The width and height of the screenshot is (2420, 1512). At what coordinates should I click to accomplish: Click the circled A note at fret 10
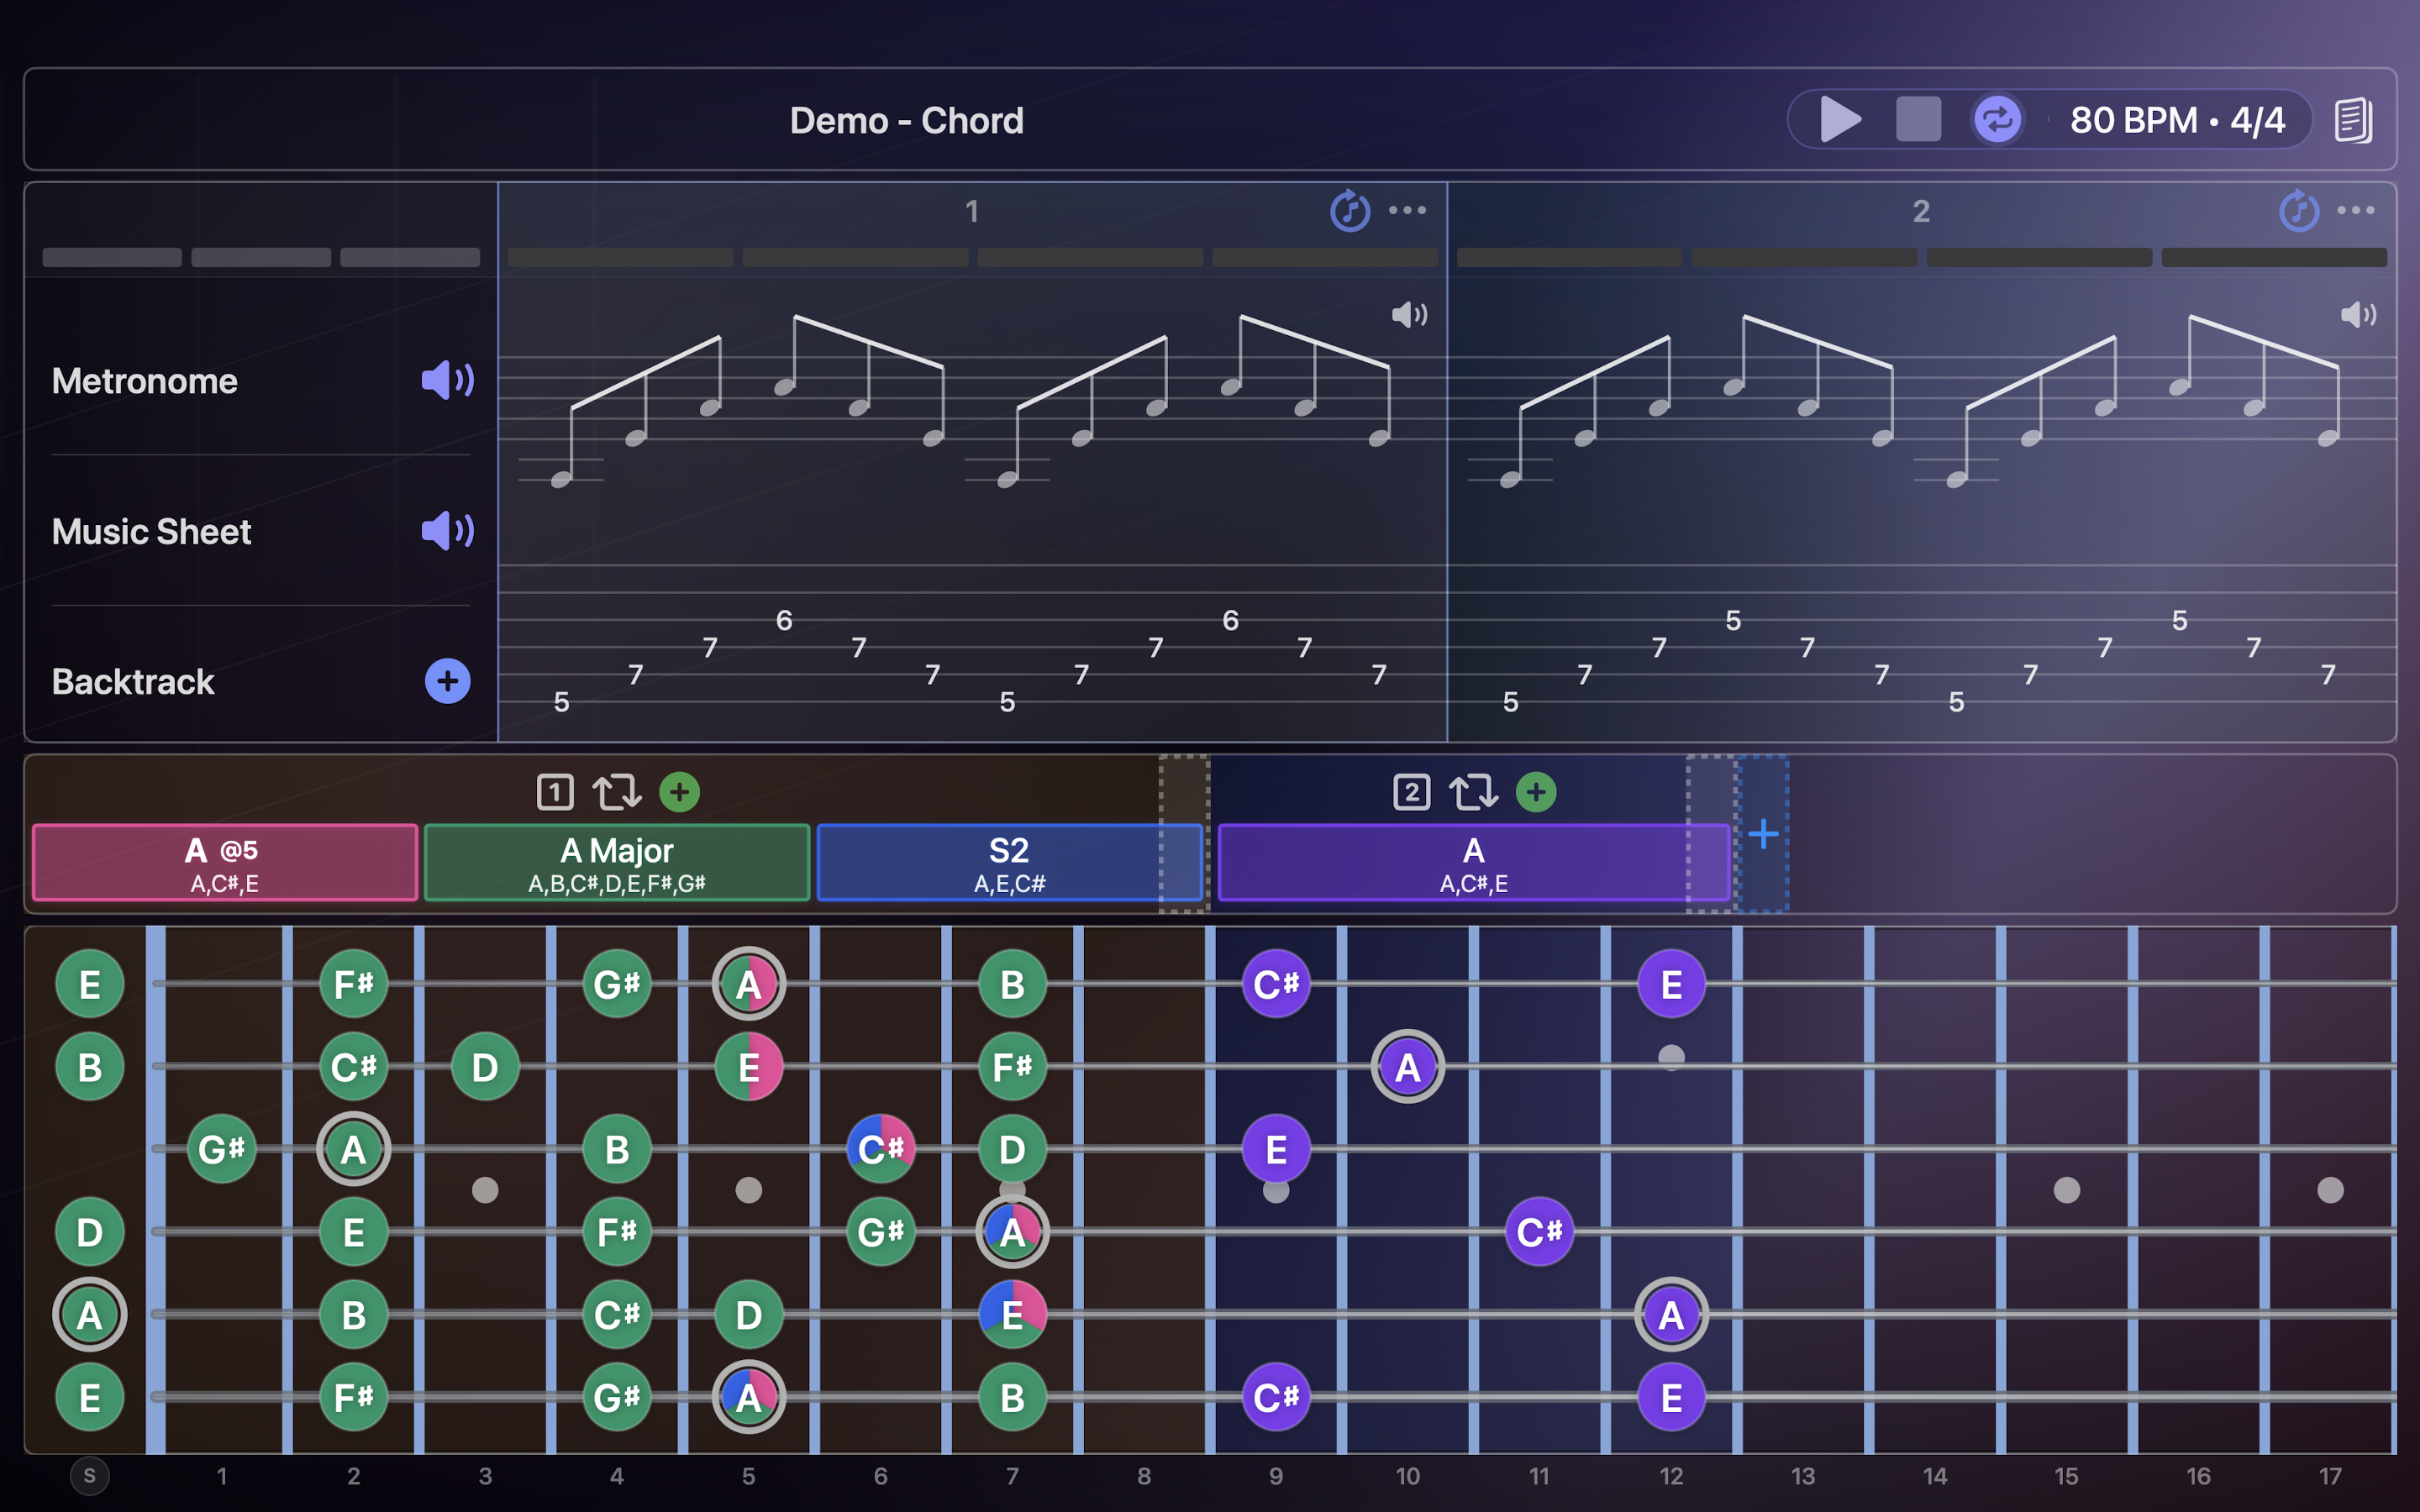point(1408,1066)
